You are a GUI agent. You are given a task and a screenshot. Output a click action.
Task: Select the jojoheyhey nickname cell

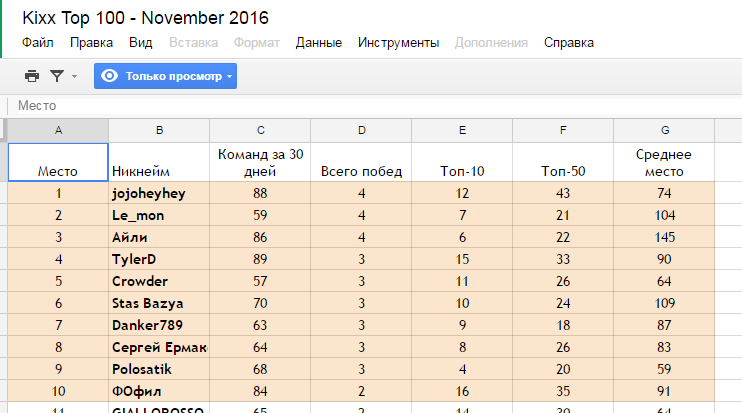pyautogui.click(x=159, y=193)
